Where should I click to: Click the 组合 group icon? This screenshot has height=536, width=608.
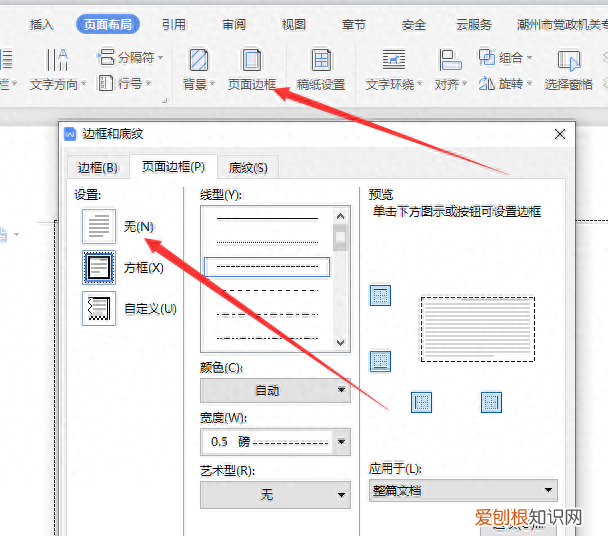coord(487,57)
